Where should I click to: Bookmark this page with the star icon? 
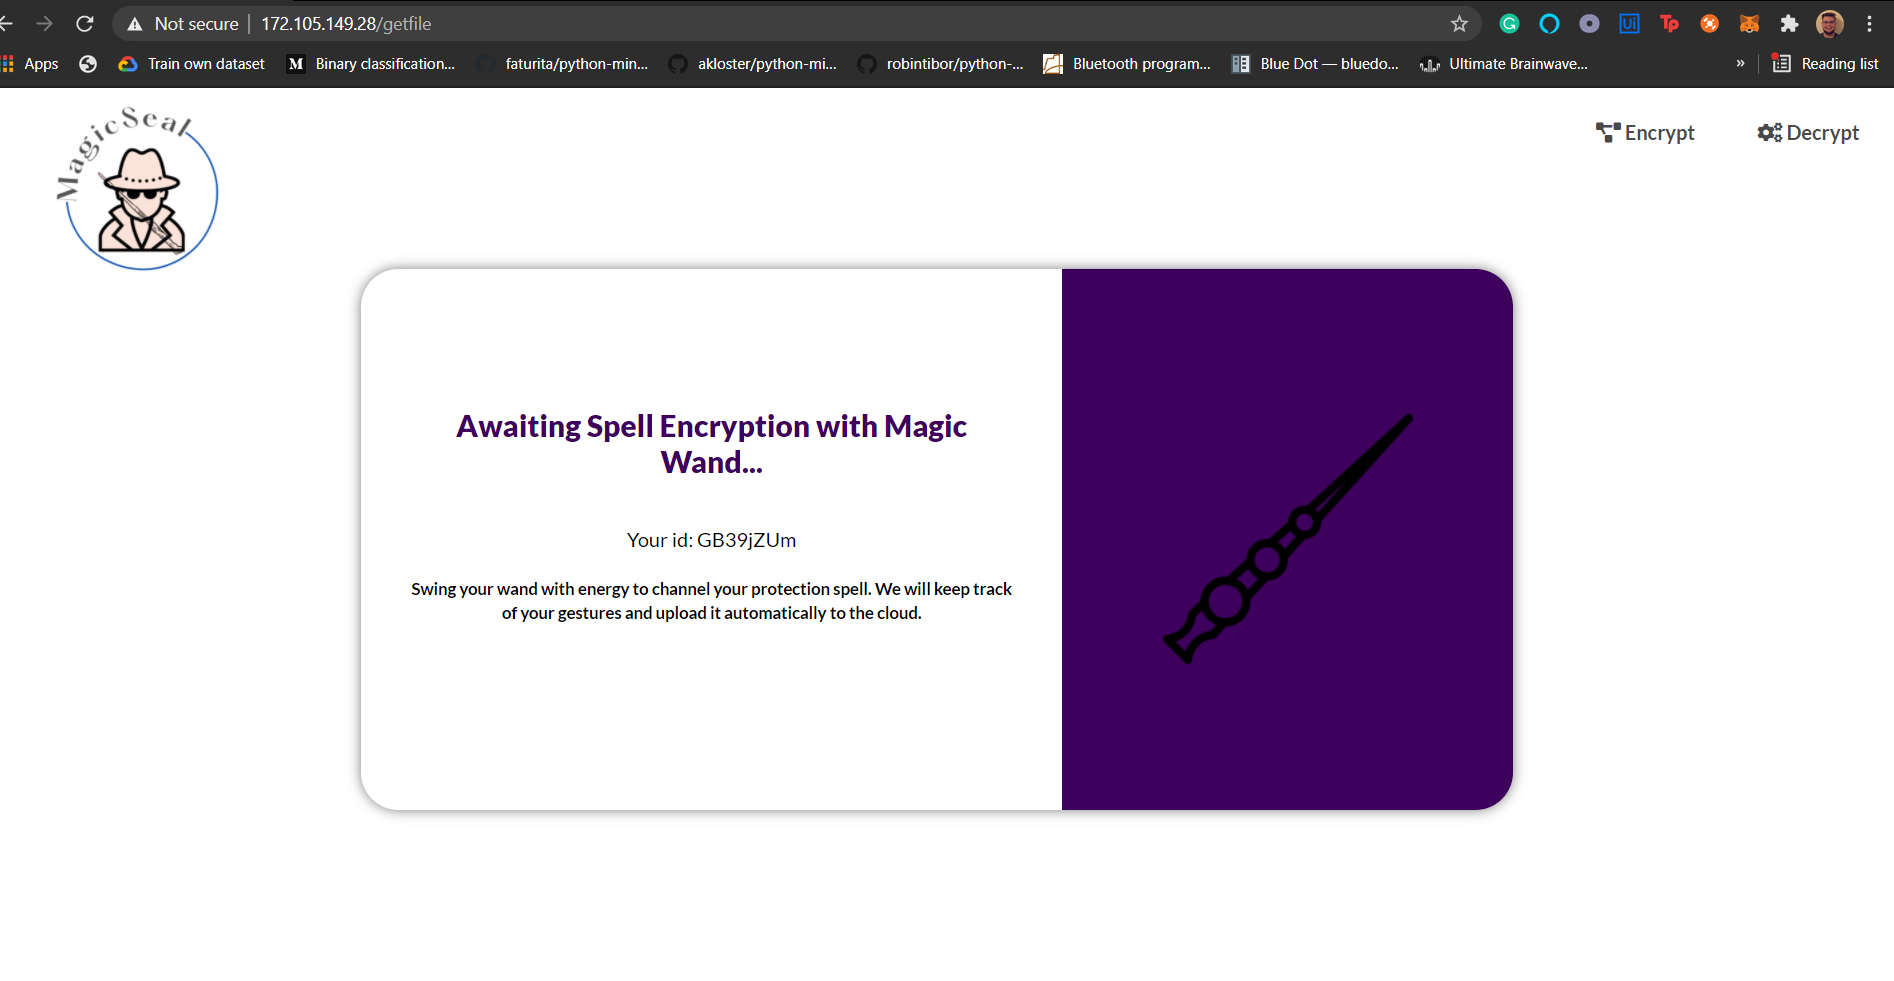[x=1459, y=24]
